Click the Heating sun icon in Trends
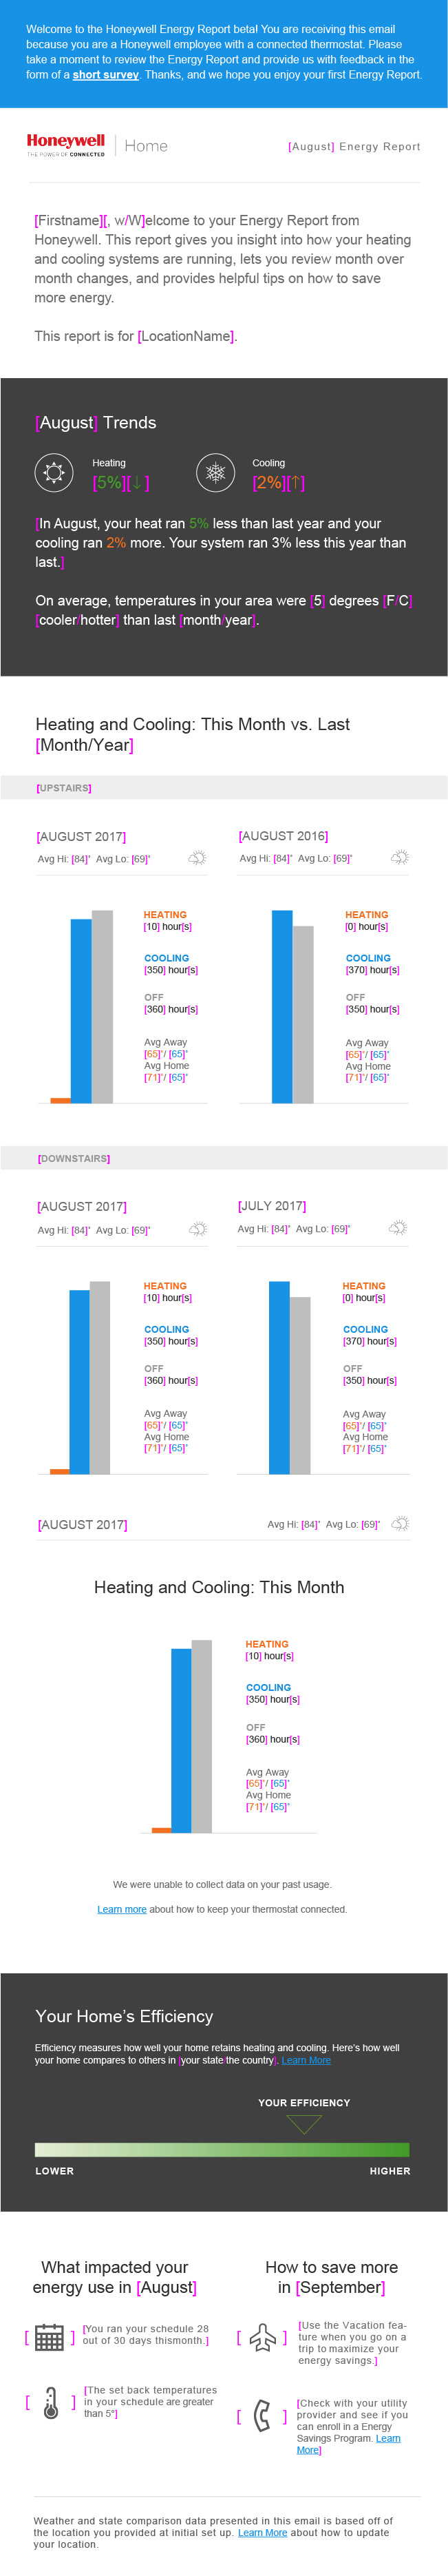 coord(54,472)
